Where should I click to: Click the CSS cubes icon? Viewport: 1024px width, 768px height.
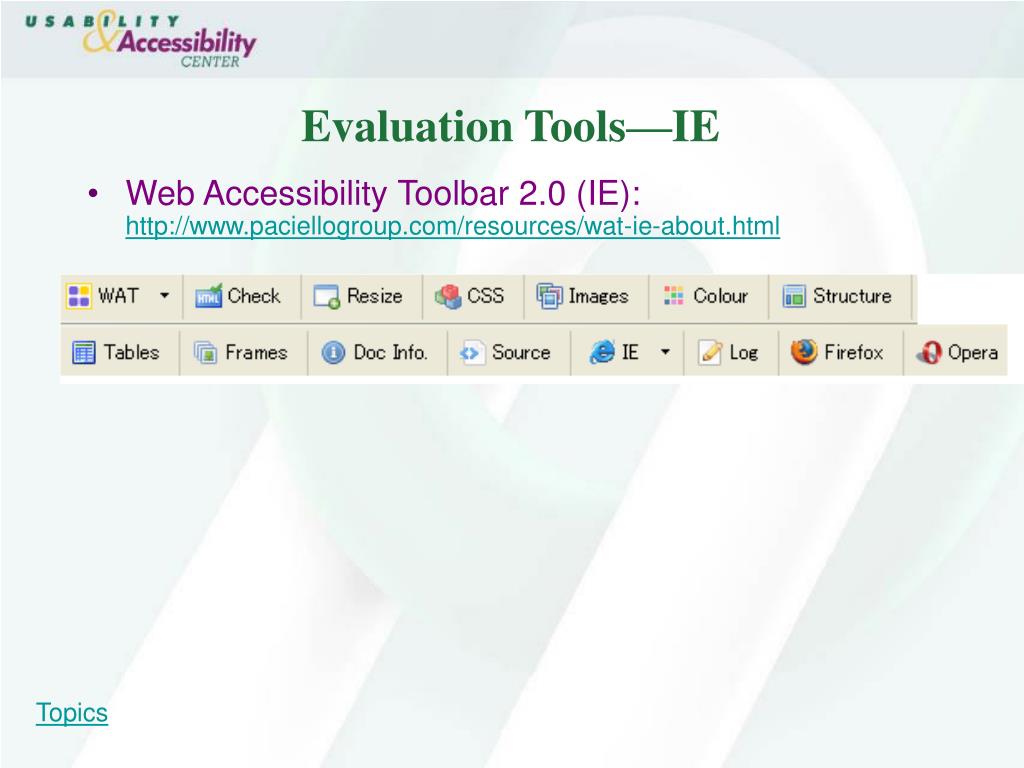(x=449, y=296)
